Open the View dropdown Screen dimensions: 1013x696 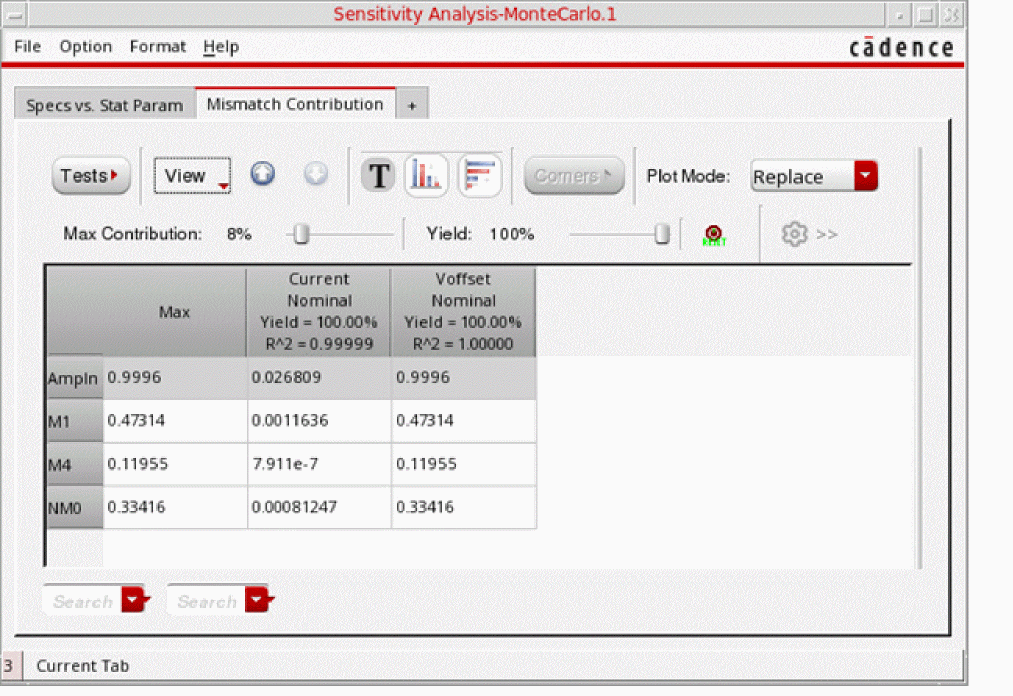pos(193,176)
